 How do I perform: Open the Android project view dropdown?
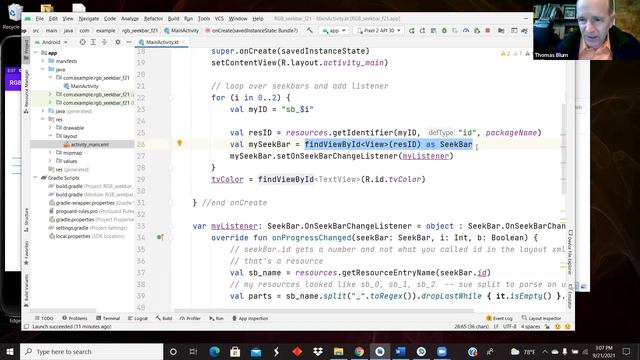pos(51,42)
